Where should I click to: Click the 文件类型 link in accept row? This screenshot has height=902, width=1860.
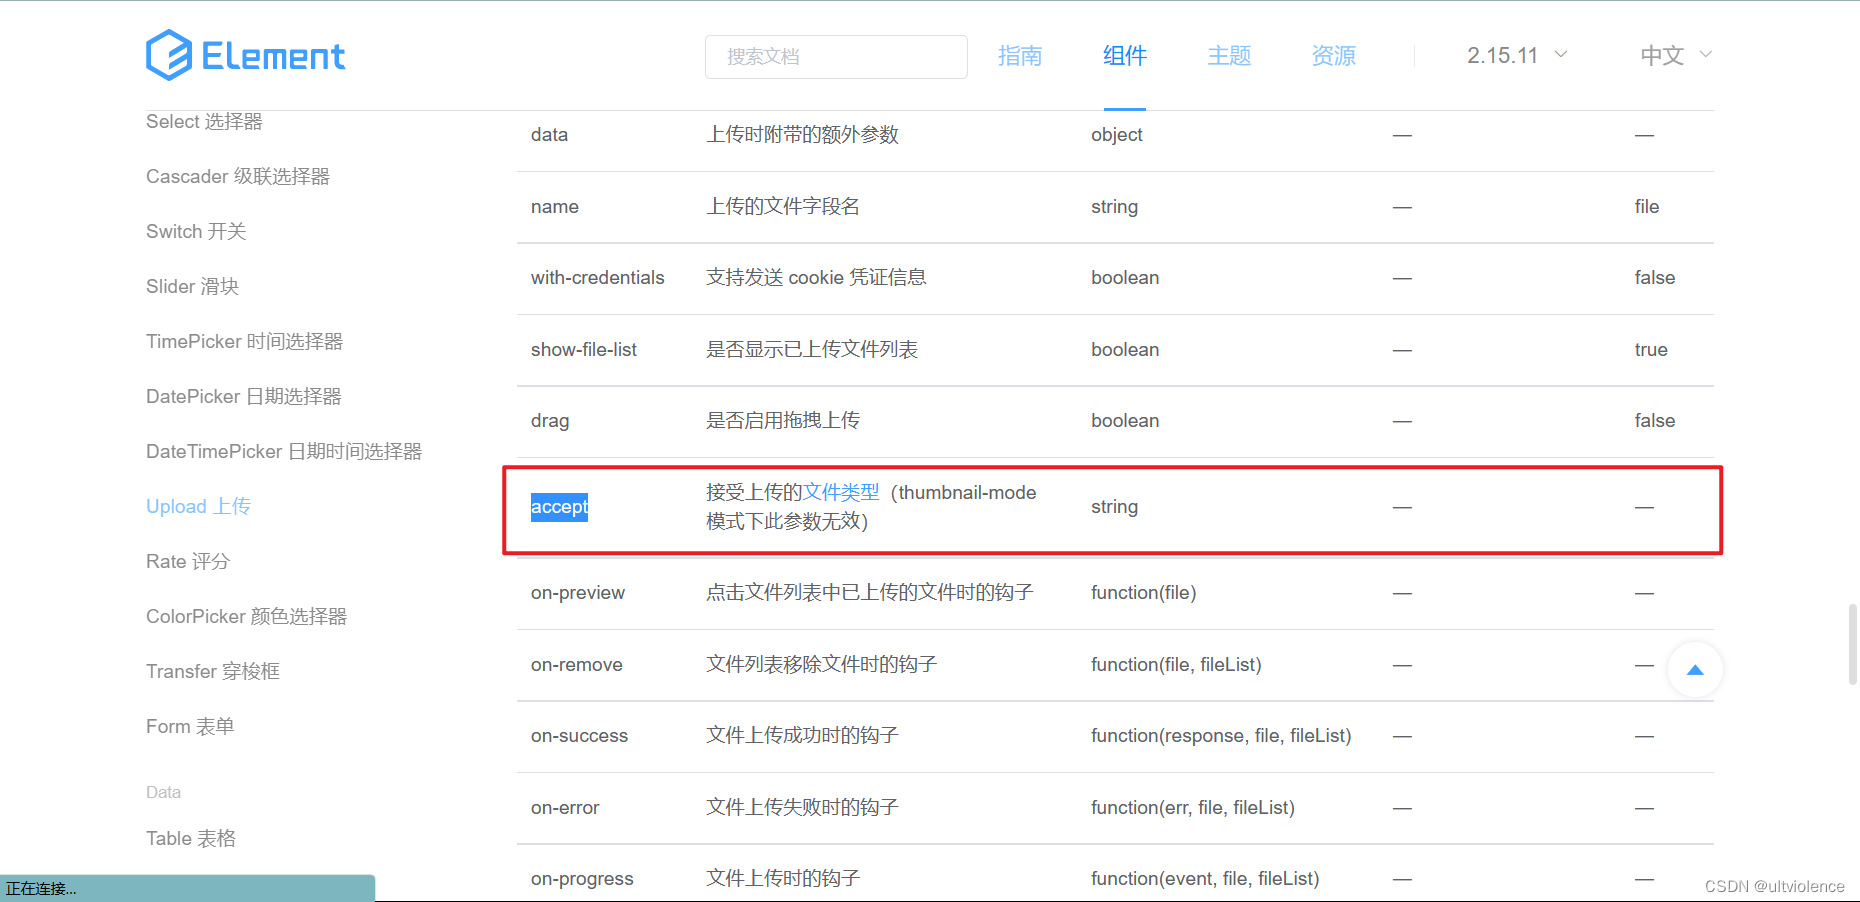842,492
